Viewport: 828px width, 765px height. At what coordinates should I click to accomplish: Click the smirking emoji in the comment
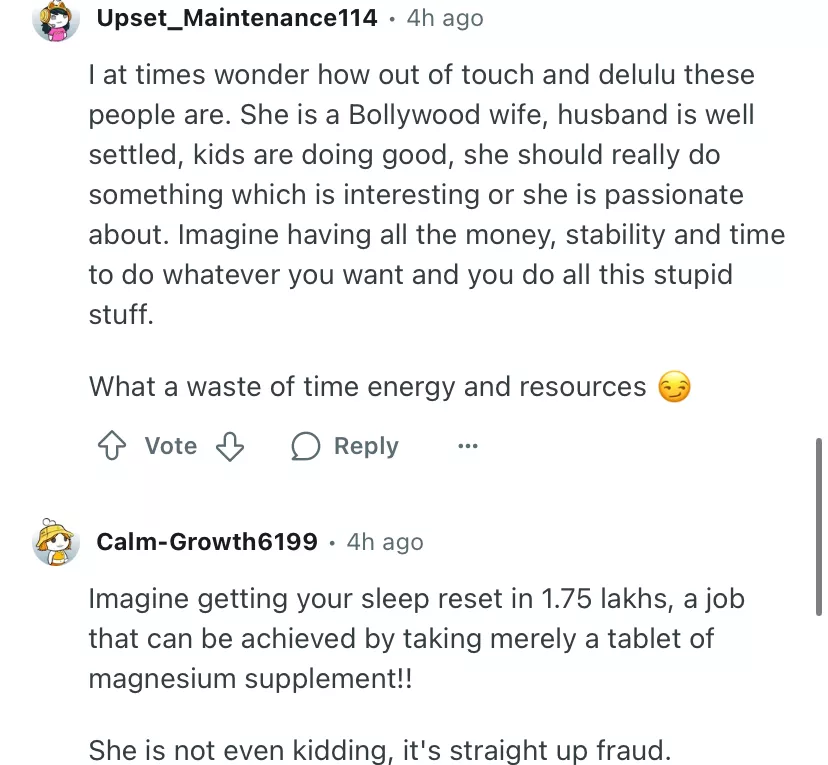[675, 387]
